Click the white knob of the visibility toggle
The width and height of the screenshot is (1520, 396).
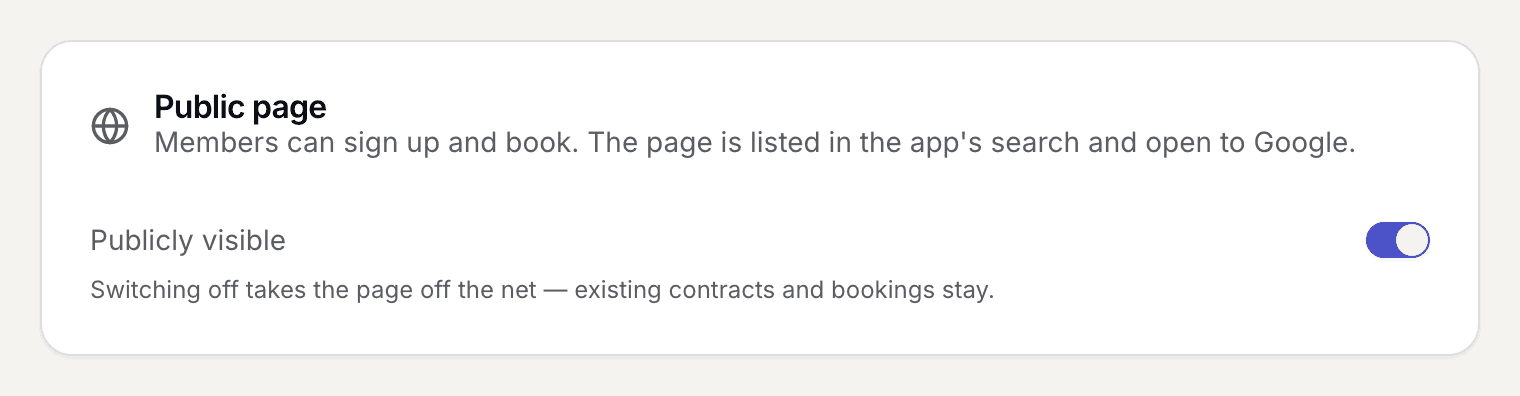(x=1411, y=240)
